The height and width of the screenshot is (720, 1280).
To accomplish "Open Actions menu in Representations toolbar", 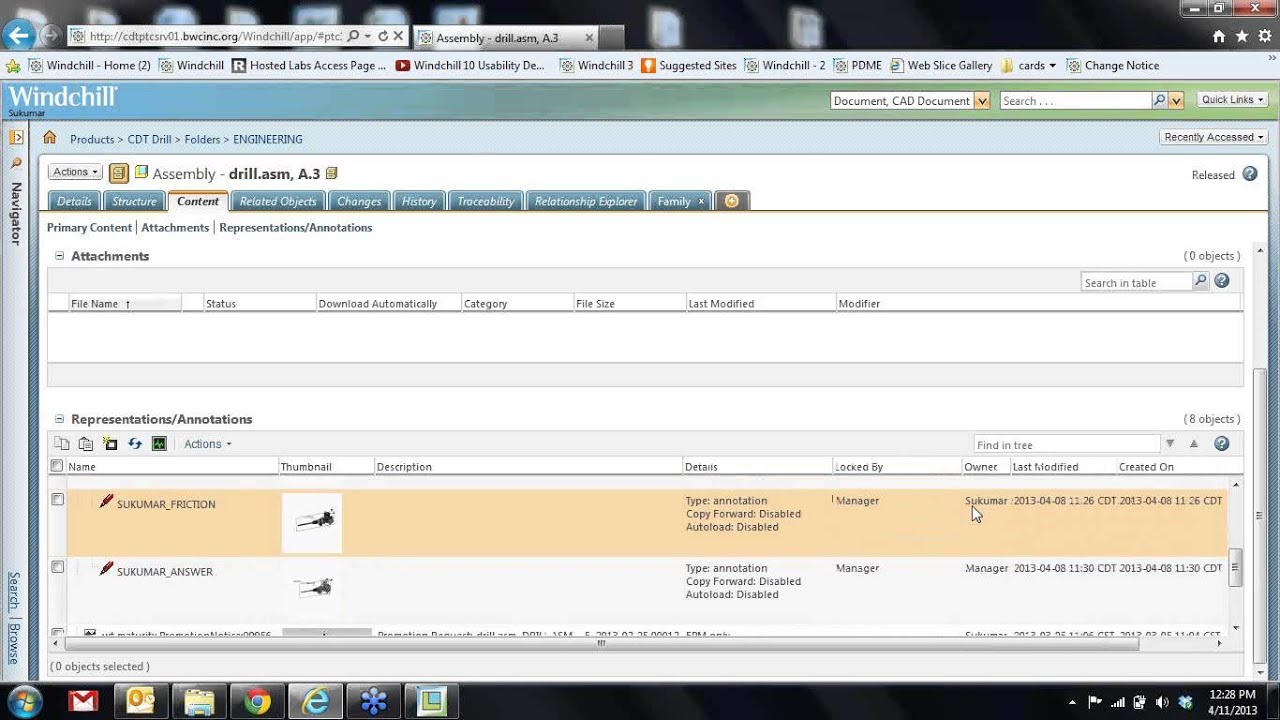I will click(207, 444).
